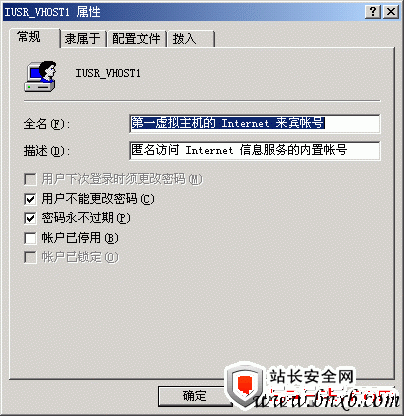Image resolution: width=404 pixels, height=416 pixels.
Task: Click the question mark help button
Action: (373, 12)
